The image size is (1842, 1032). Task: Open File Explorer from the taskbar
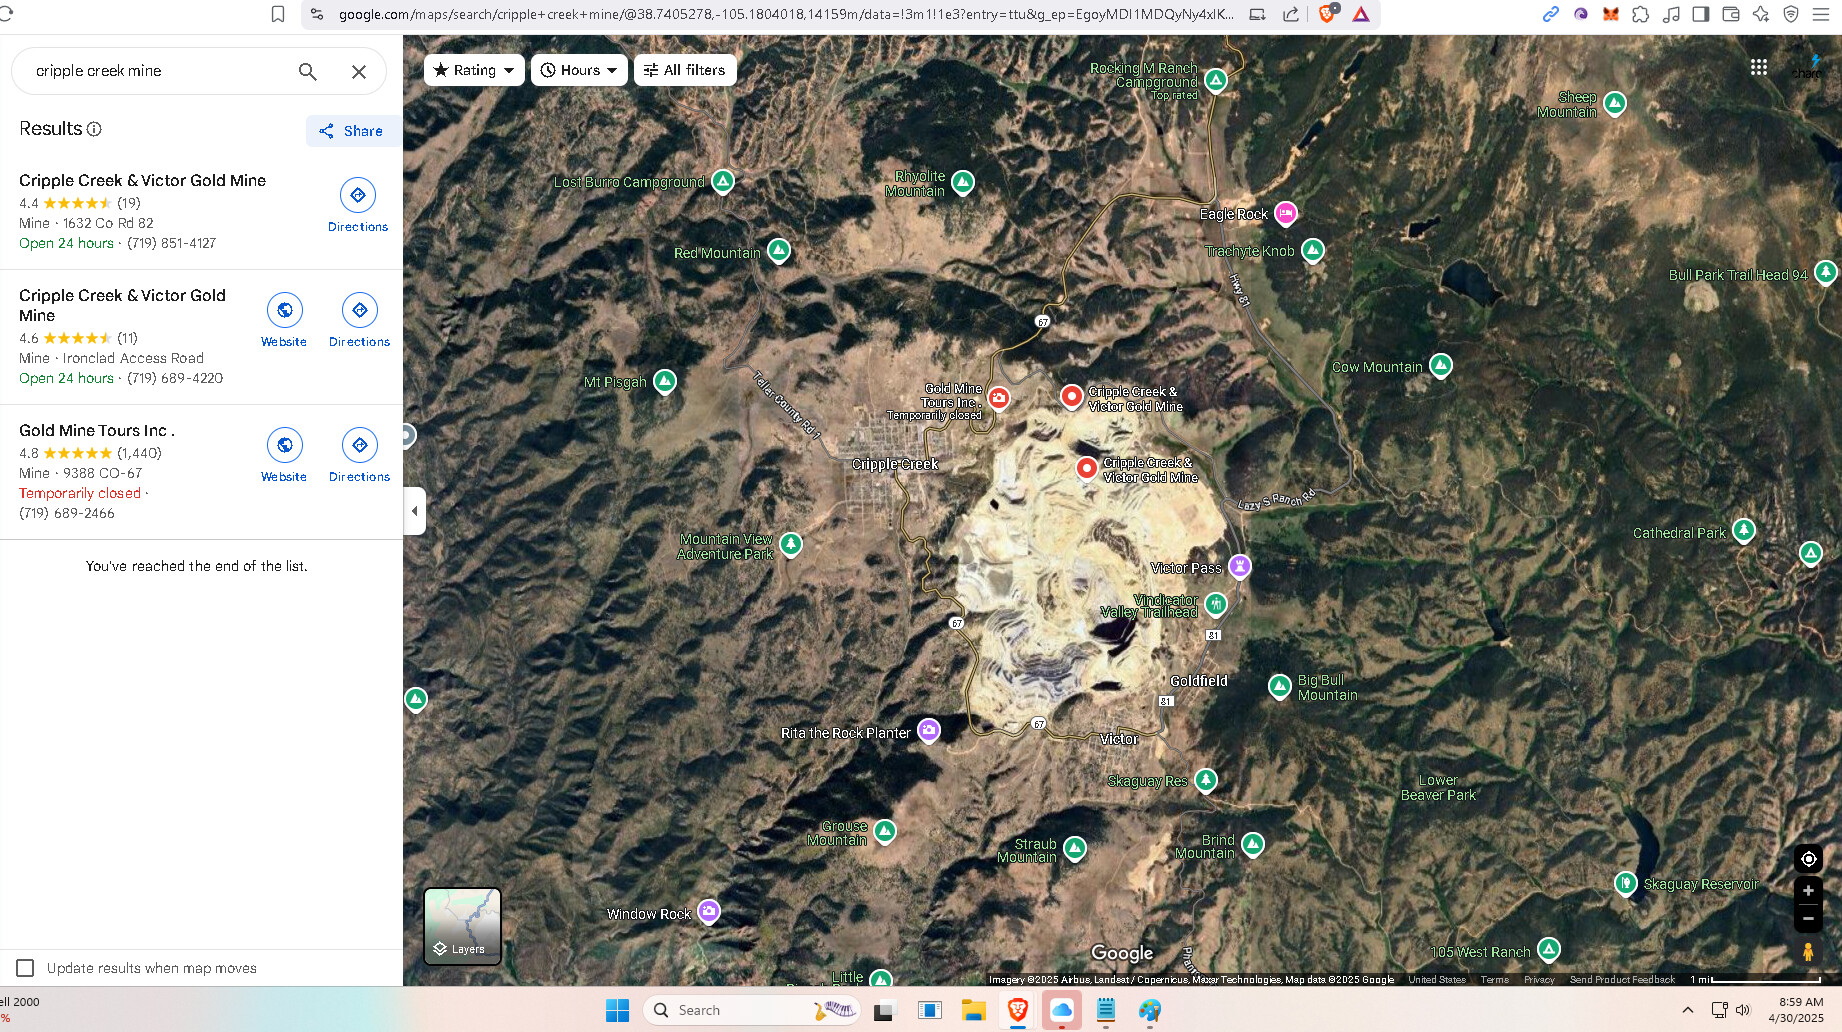tap(973, 1010)
